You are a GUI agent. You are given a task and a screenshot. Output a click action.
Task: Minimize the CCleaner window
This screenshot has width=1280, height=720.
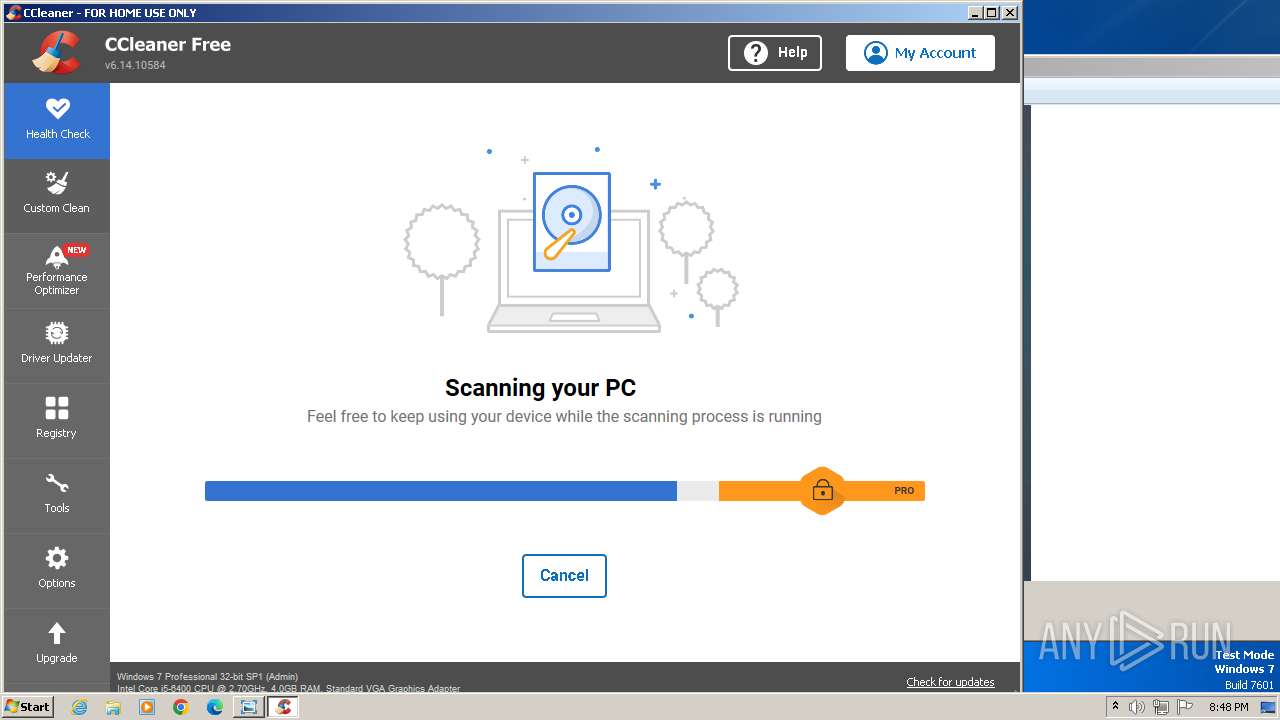[975, 13]
